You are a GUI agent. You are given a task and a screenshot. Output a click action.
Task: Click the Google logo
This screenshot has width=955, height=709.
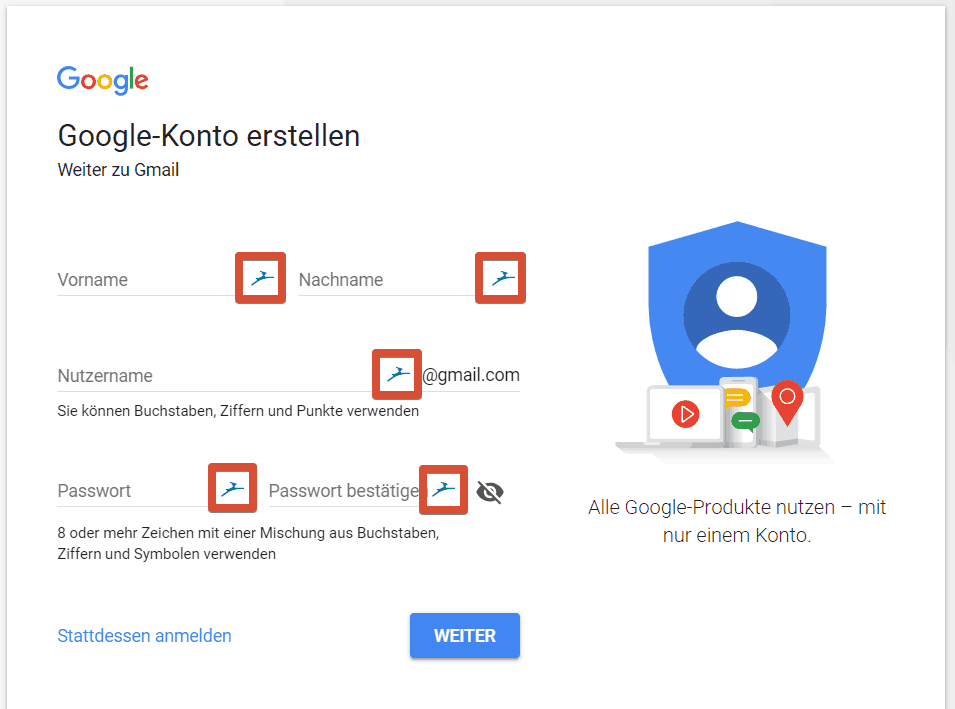pos(103,80)
